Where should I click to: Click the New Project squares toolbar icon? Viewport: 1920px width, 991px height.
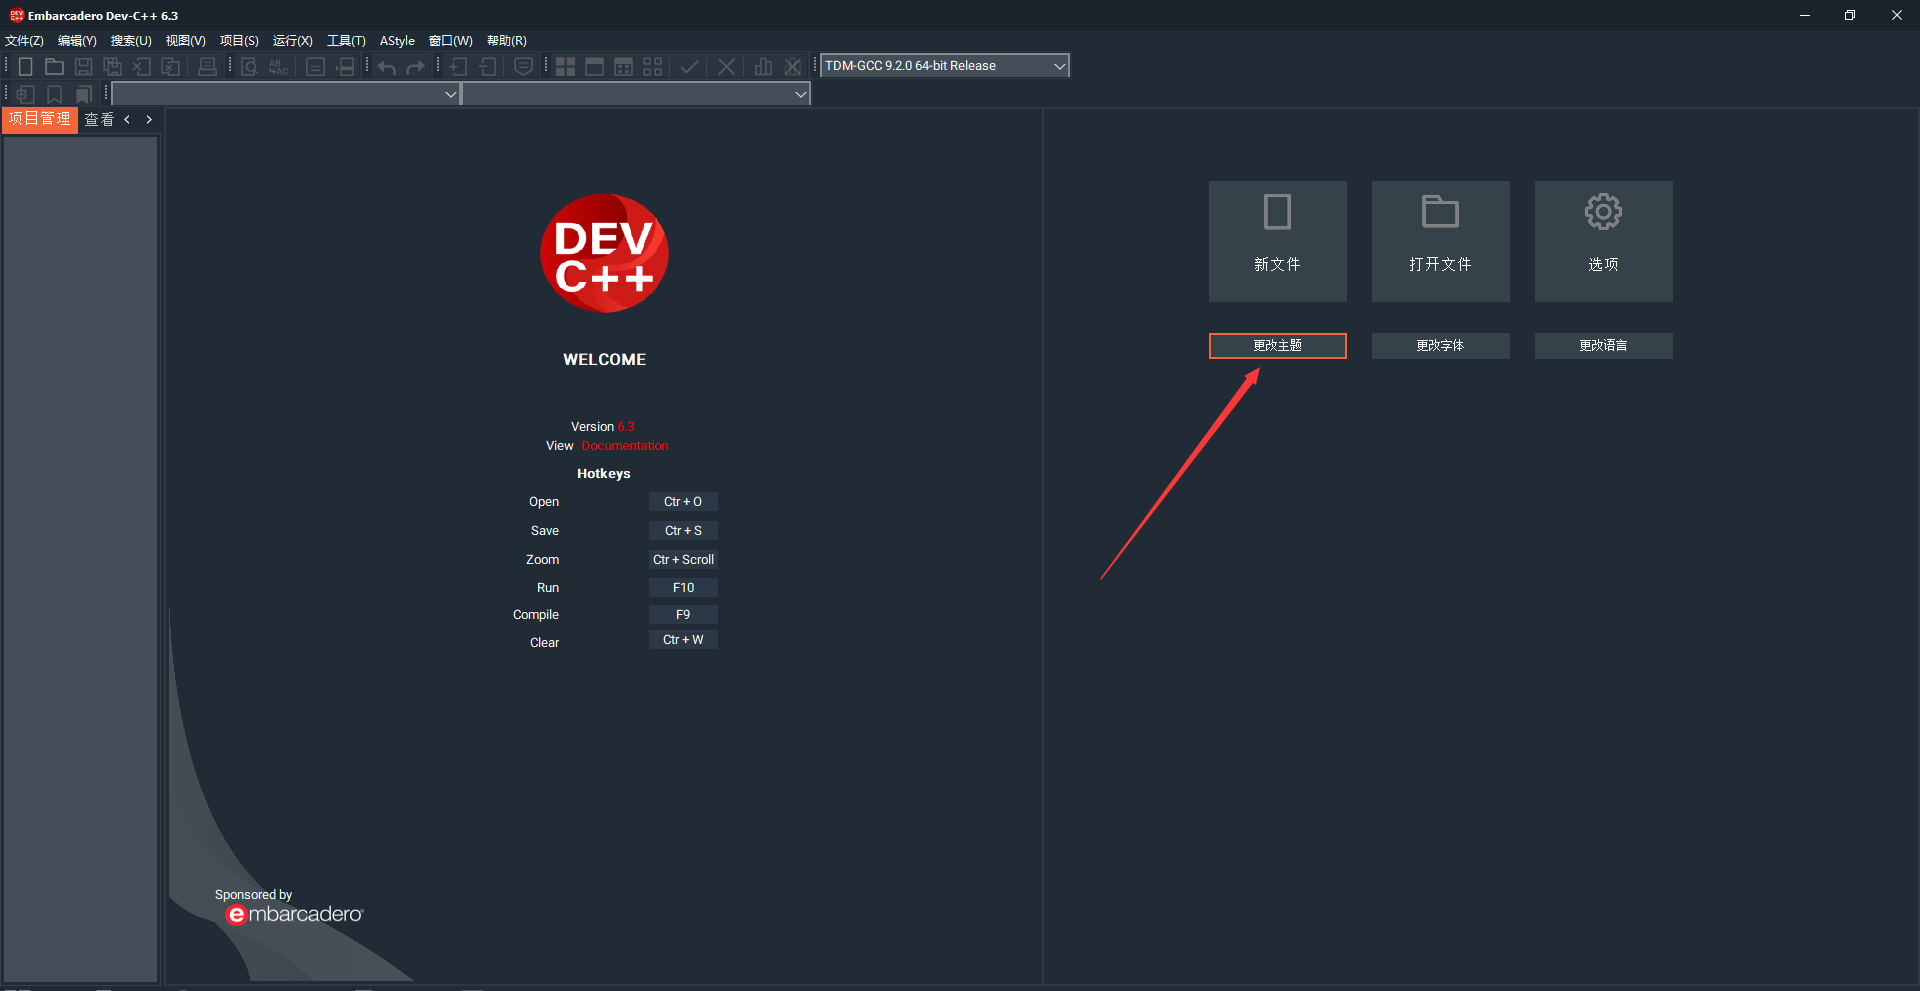565,66
